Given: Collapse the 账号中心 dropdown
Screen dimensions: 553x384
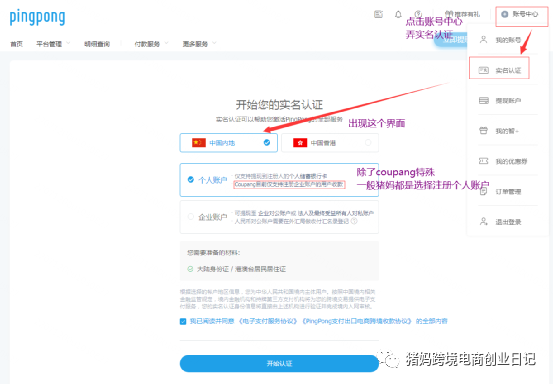Looking at the screenshot, I should [x=521, y=14].
